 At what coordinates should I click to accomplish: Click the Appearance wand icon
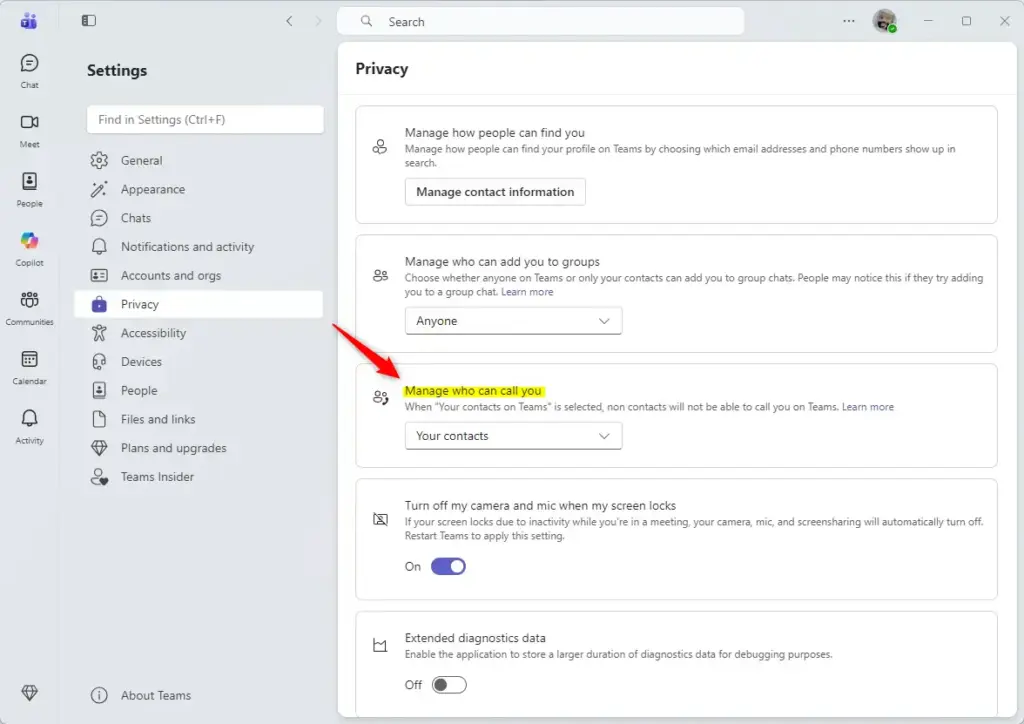pos(99,189)
